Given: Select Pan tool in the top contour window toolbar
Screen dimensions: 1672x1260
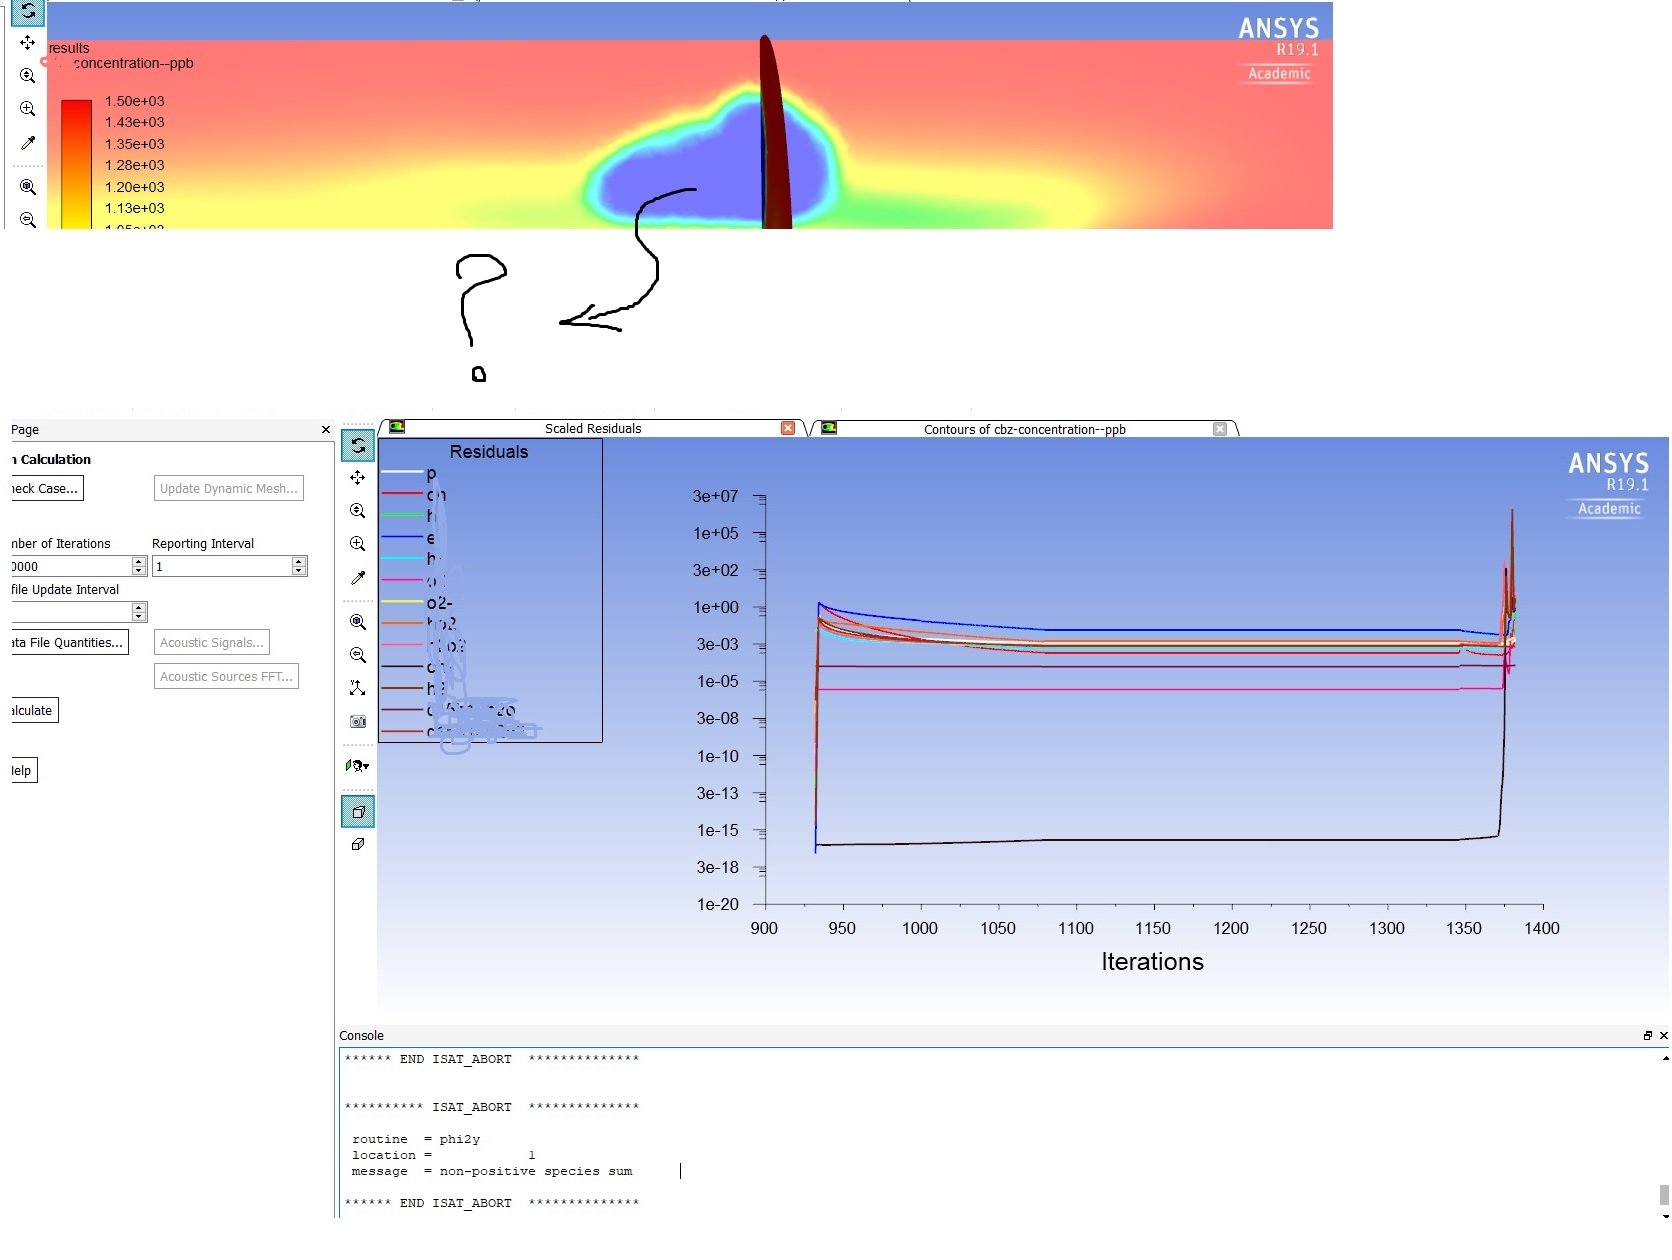Looking at the screenshot, I should [x=28, y=43].
